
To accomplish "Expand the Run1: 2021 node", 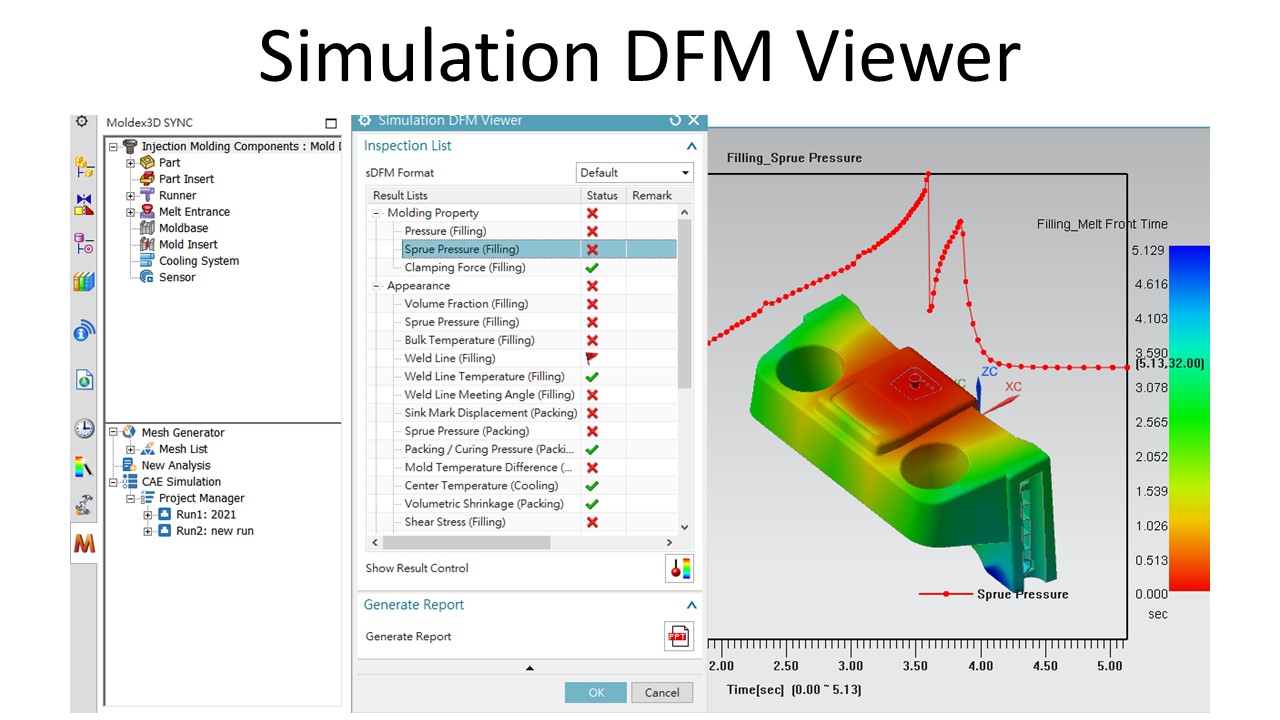I will pyautogui.click(x=148, y=515).
